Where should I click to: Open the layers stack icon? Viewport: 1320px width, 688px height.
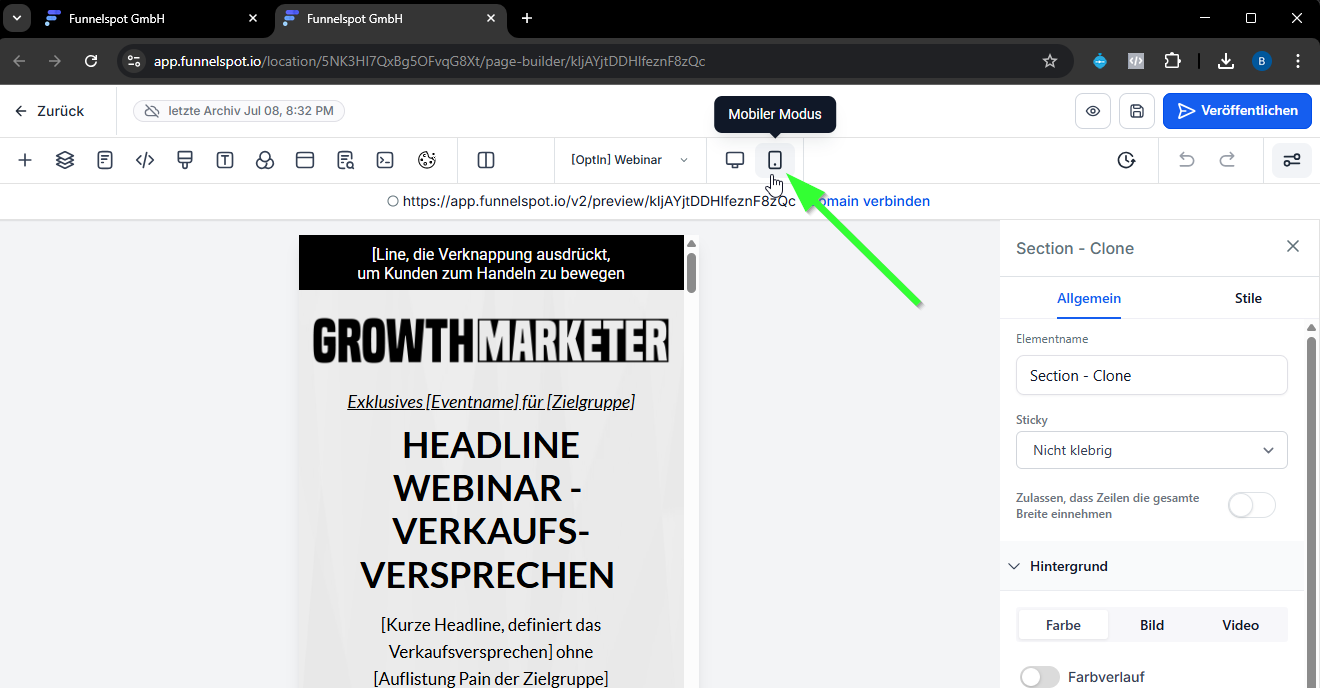65,160
